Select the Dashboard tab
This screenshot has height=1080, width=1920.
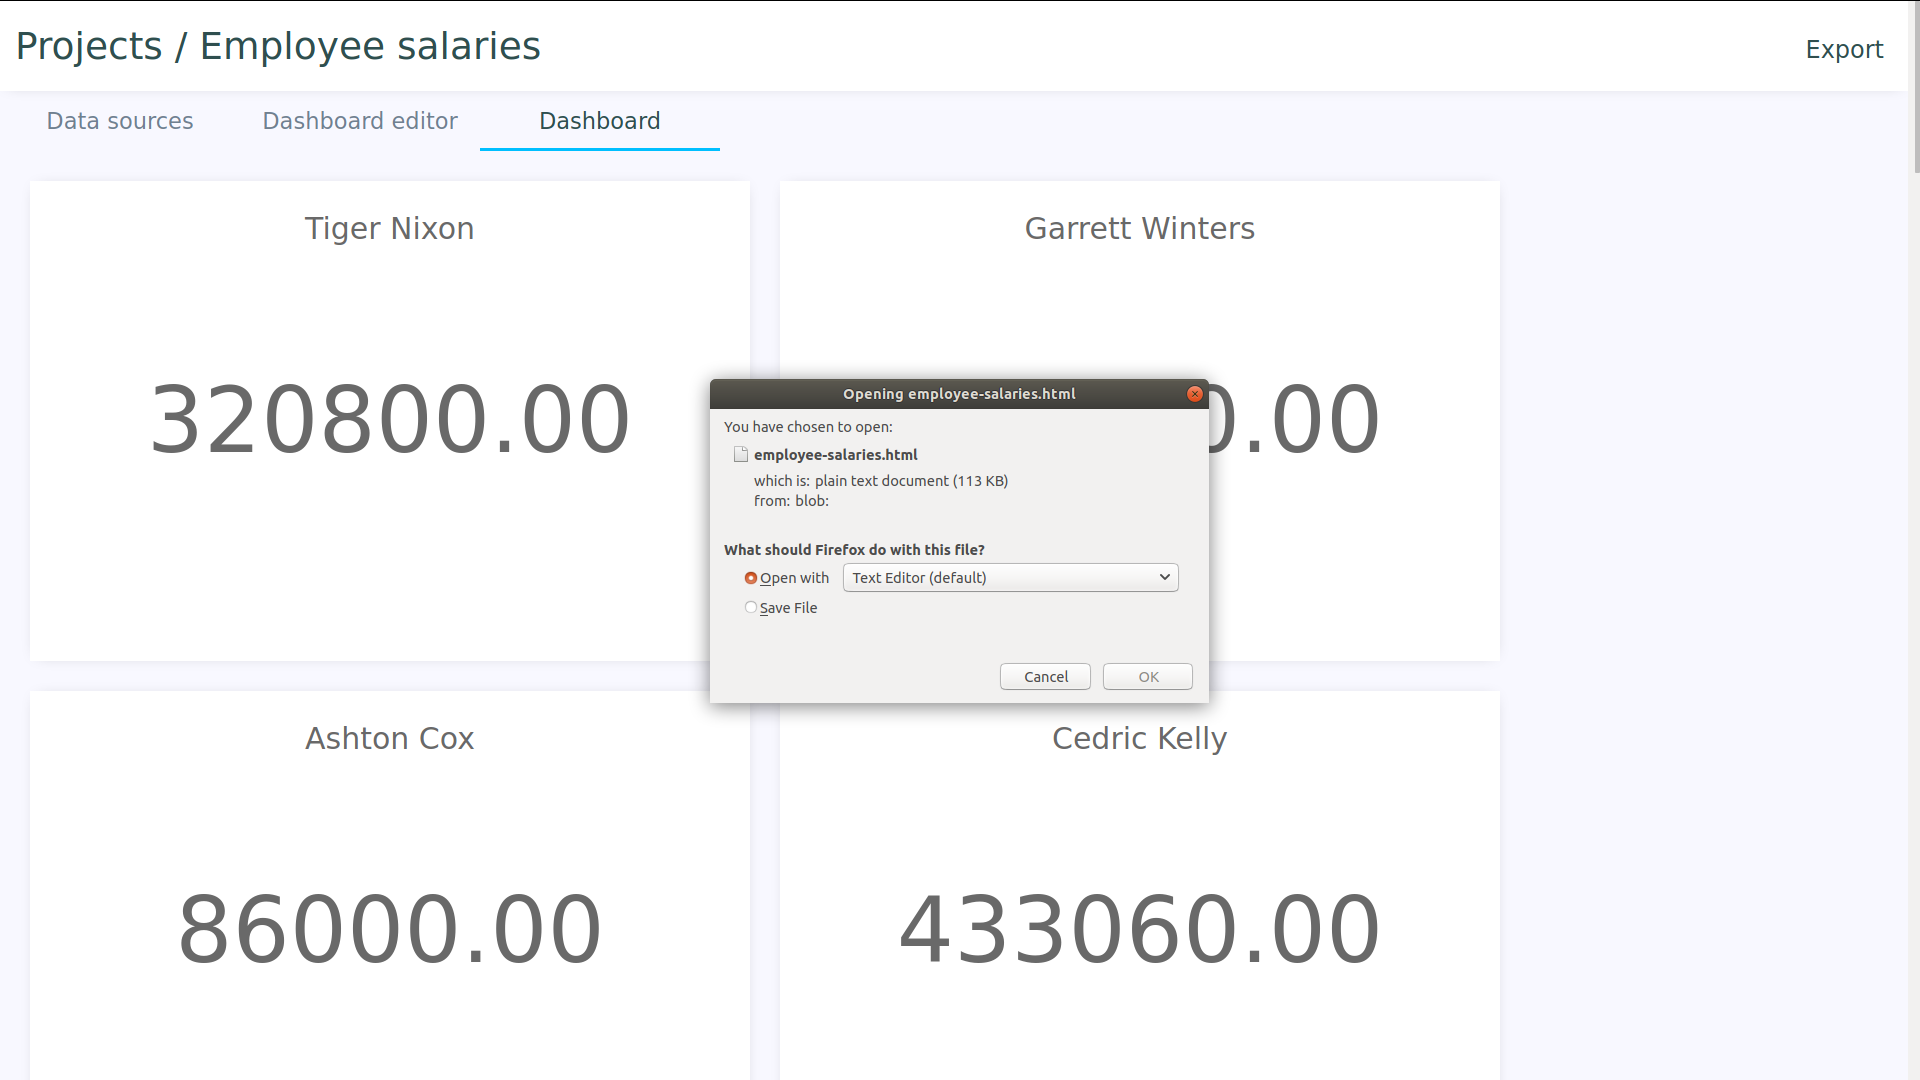[599, 121]
